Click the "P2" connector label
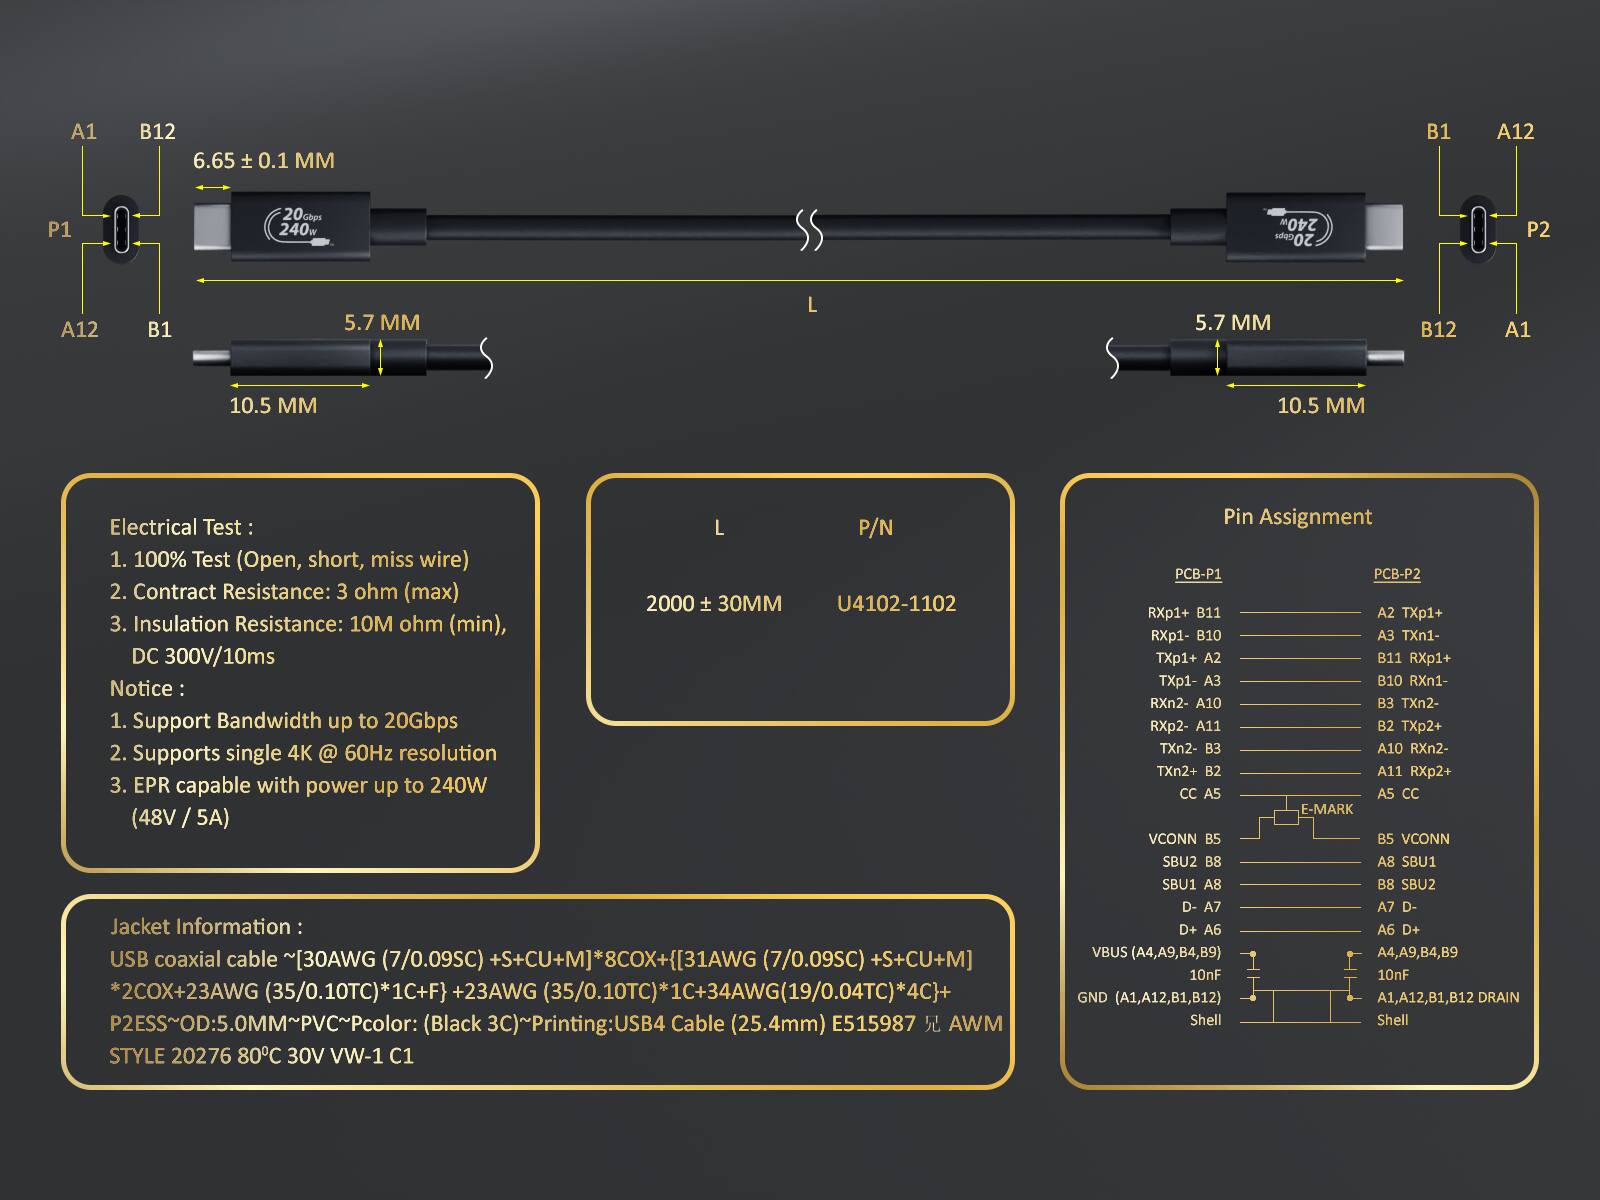The image size is (1600, 1200). coord(1538,229)
